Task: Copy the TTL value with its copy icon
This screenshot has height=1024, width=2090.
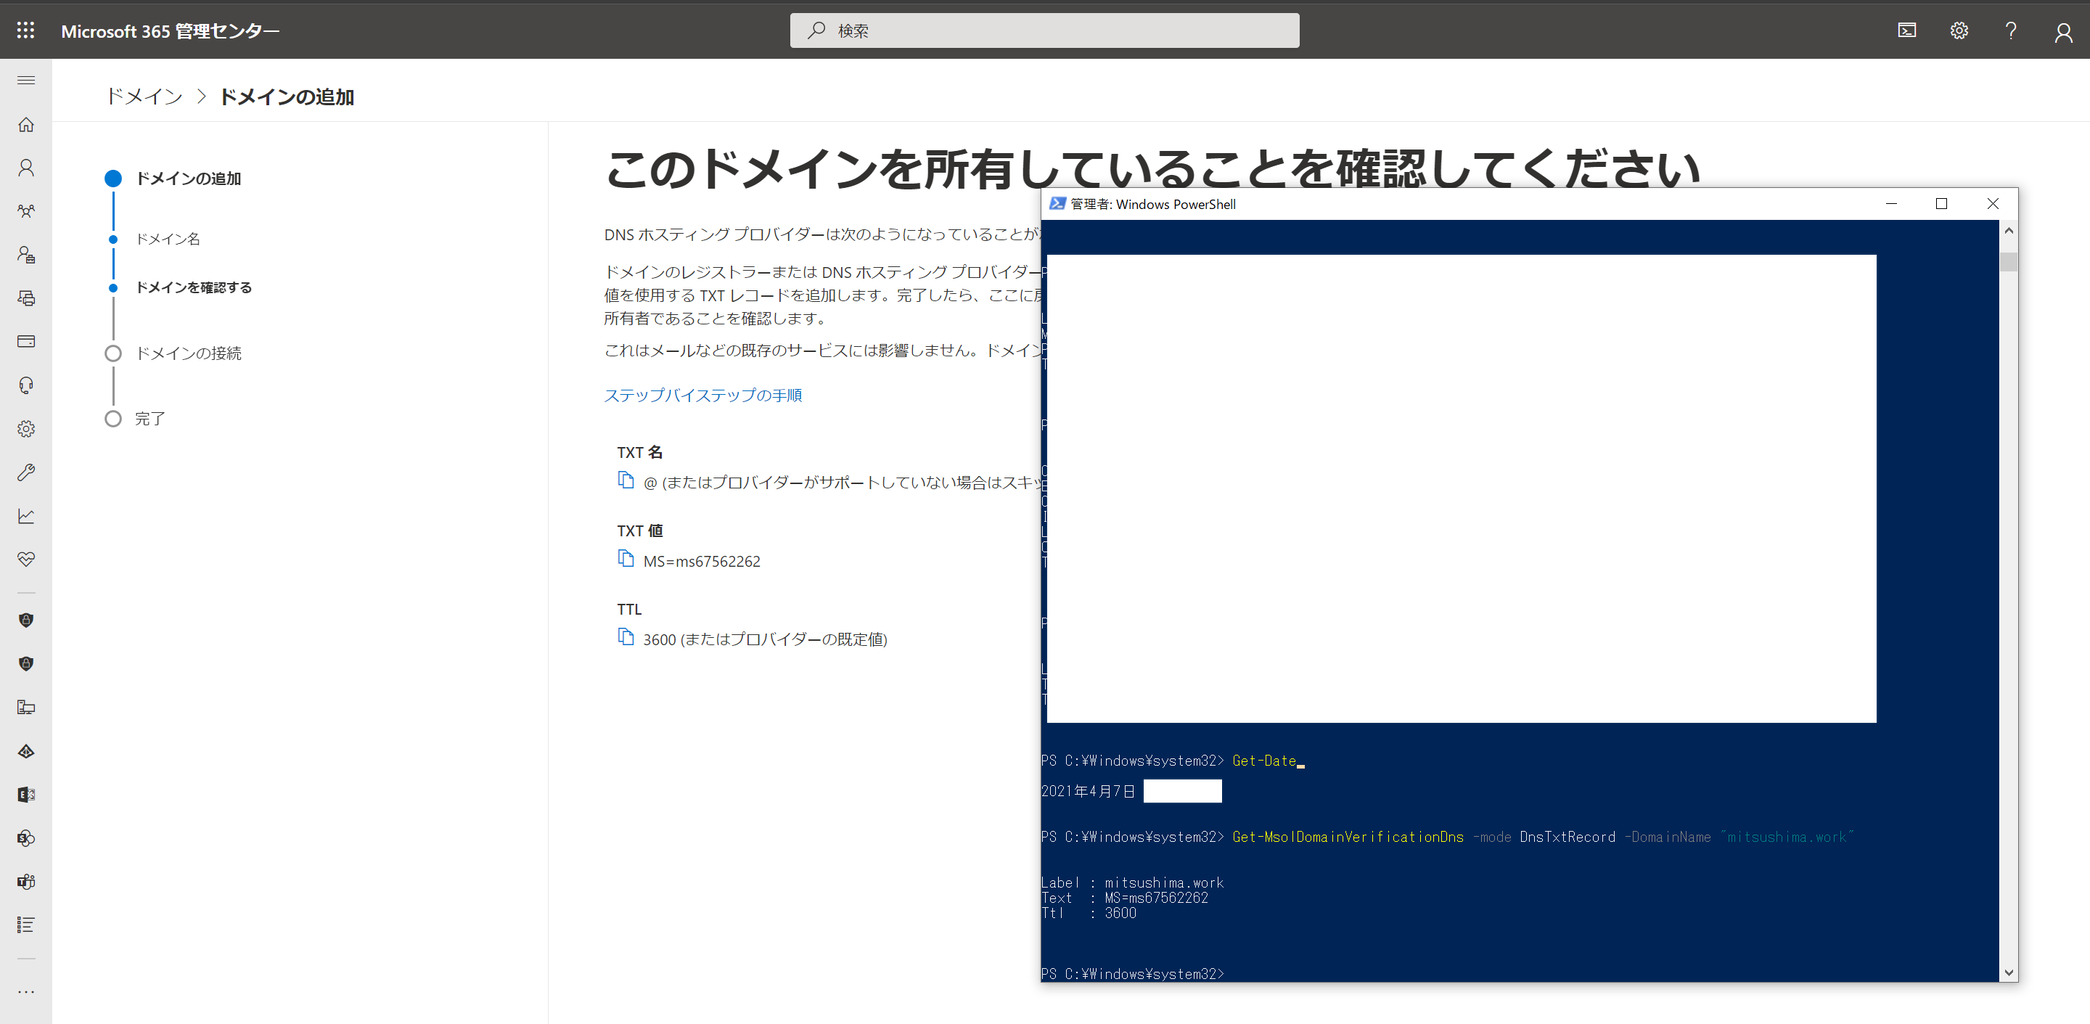Action: click(x=626, y=637)
